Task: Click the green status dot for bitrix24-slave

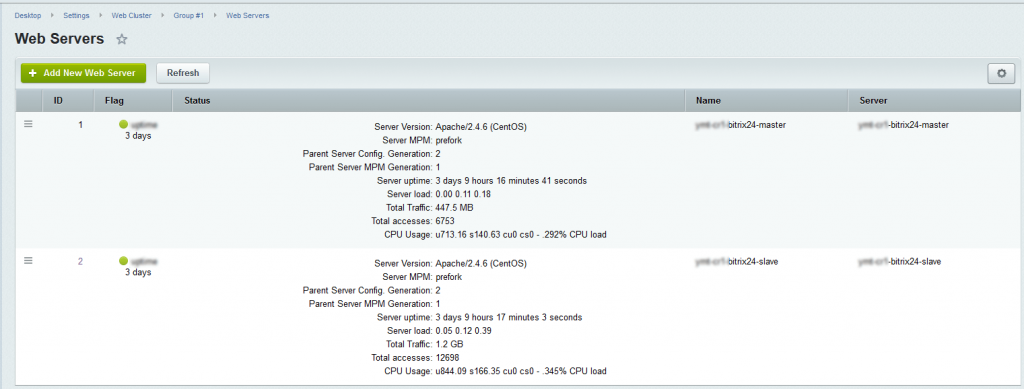Action: 123,261
